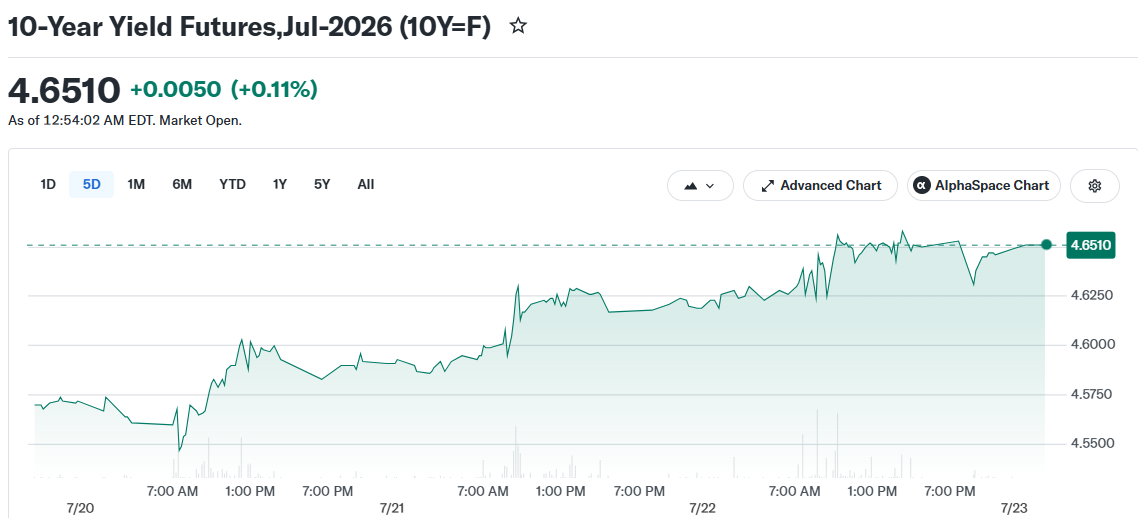Click the AlphaSpace alpha logo icon
Image resolution: width=1138 pixels, height=518 pixels.
[x=921, y=186]
